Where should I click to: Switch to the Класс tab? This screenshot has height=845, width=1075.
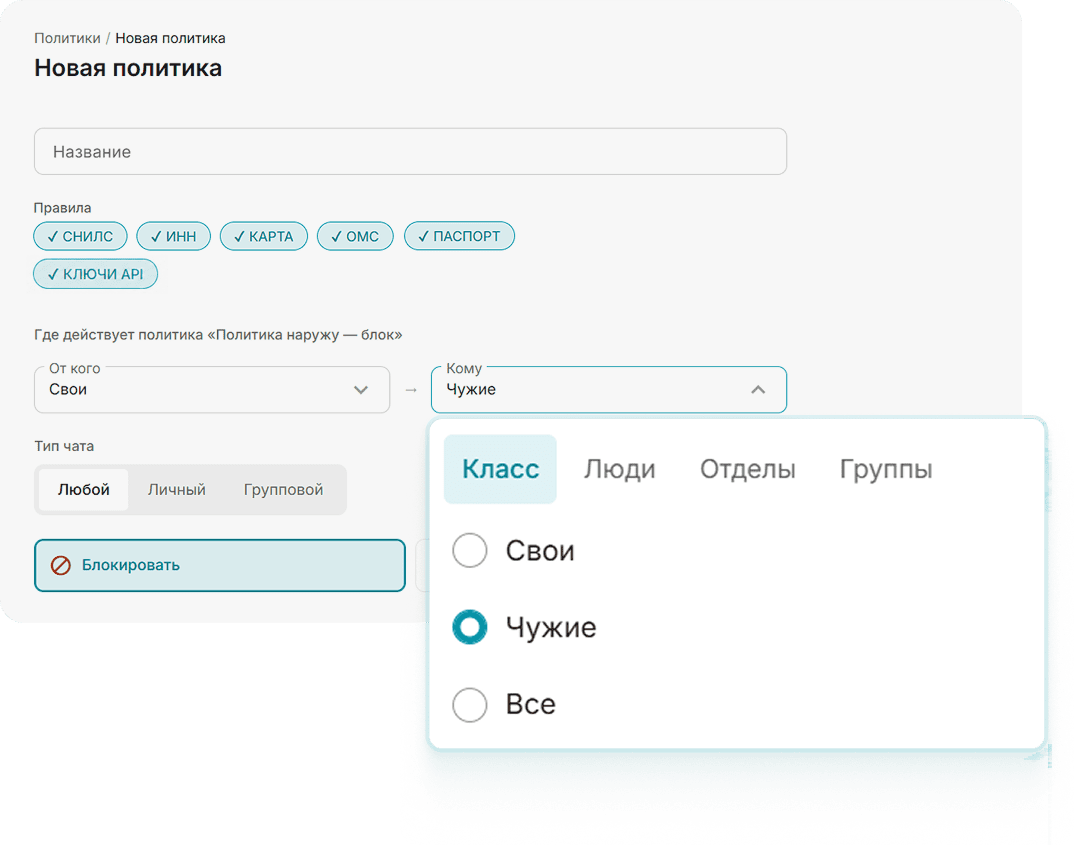tap(500, 469)
